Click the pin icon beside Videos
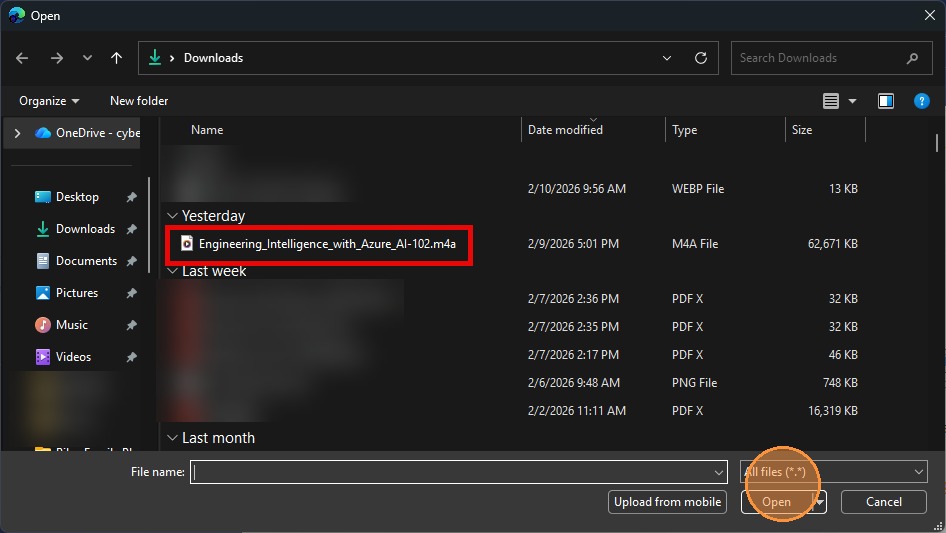The width and height of the screenshot is (946, 533). click(132, 357)
